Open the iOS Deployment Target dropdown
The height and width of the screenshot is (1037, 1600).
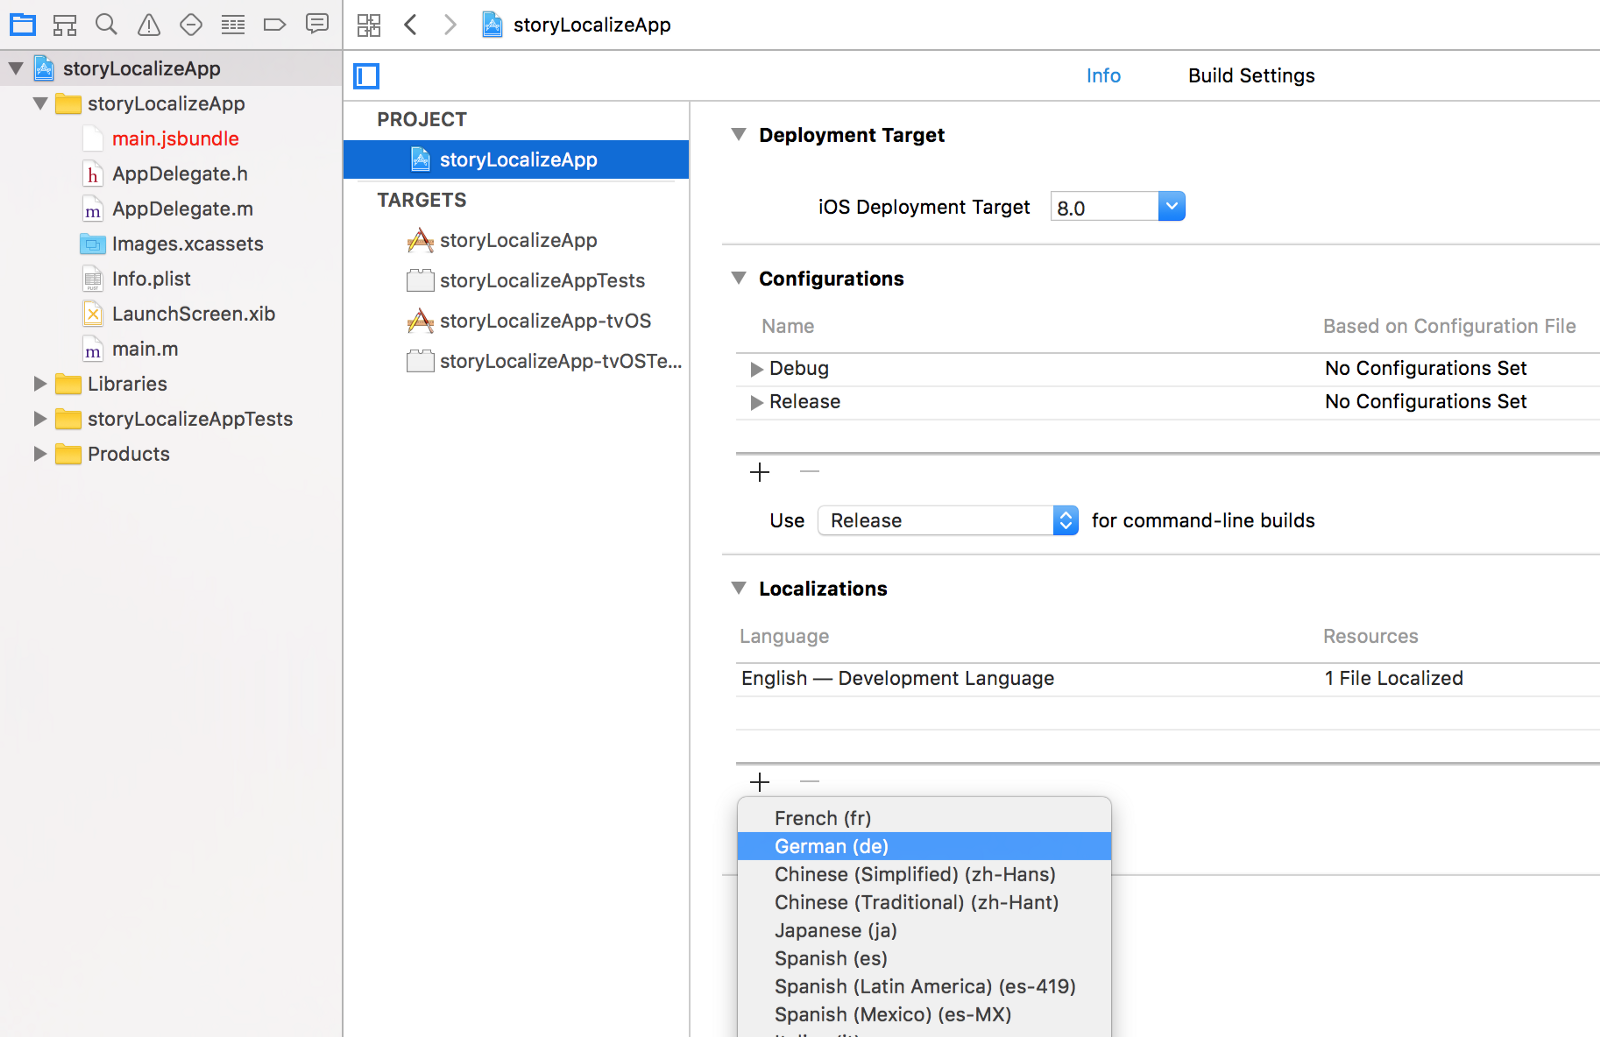tap(1171, 207)
